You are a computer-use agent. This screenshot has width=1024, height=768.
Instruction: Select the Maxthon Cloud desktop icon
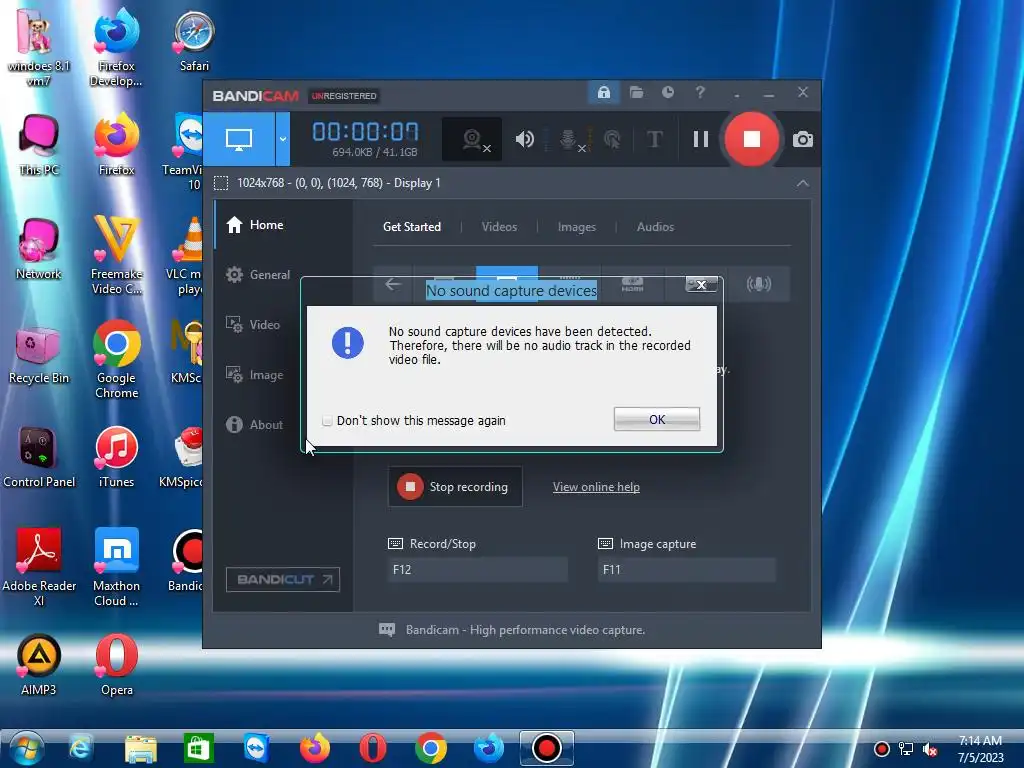[x=116, y=567]
